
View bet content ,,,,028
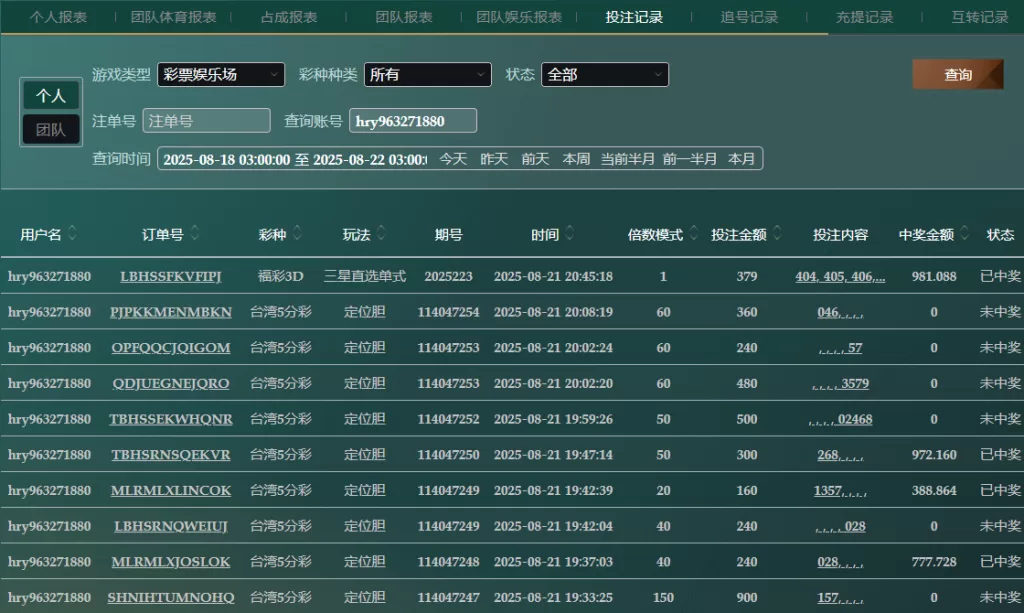point(840,526)
